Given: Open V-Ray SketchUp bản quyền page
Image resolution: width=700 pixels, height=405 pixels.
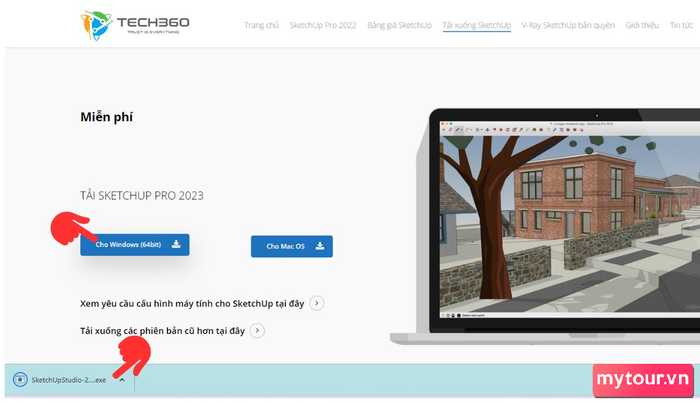Looking at the screenshot, I should (568, 25).
